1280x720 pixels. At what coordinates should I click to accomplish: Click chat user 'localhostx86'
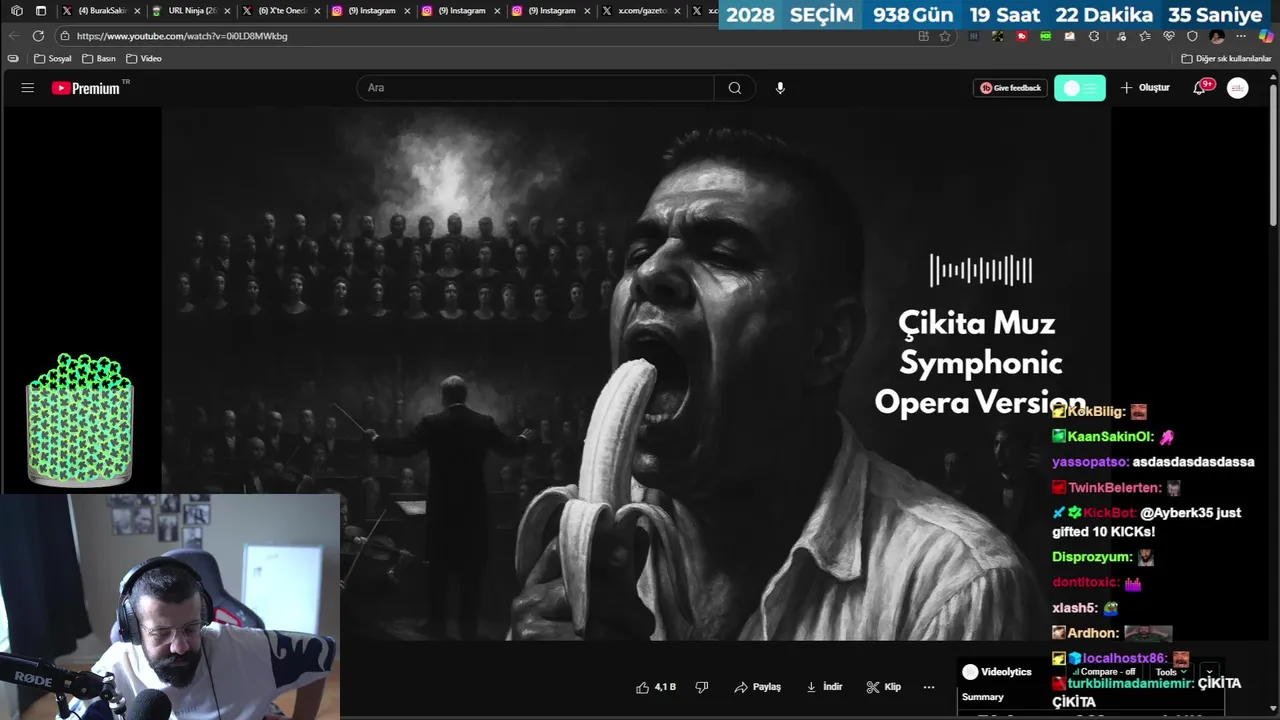click(x=1125, y=658)
